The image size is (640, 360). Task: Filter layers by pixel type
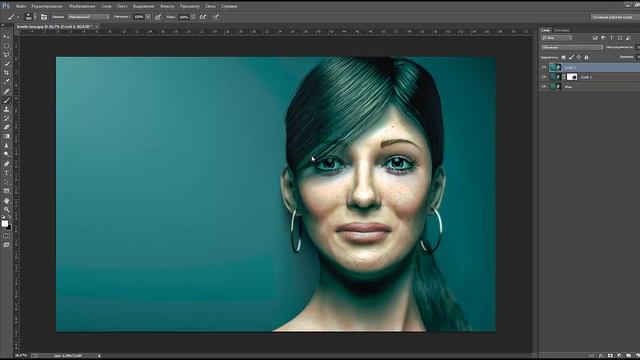(x=595, y=38)
